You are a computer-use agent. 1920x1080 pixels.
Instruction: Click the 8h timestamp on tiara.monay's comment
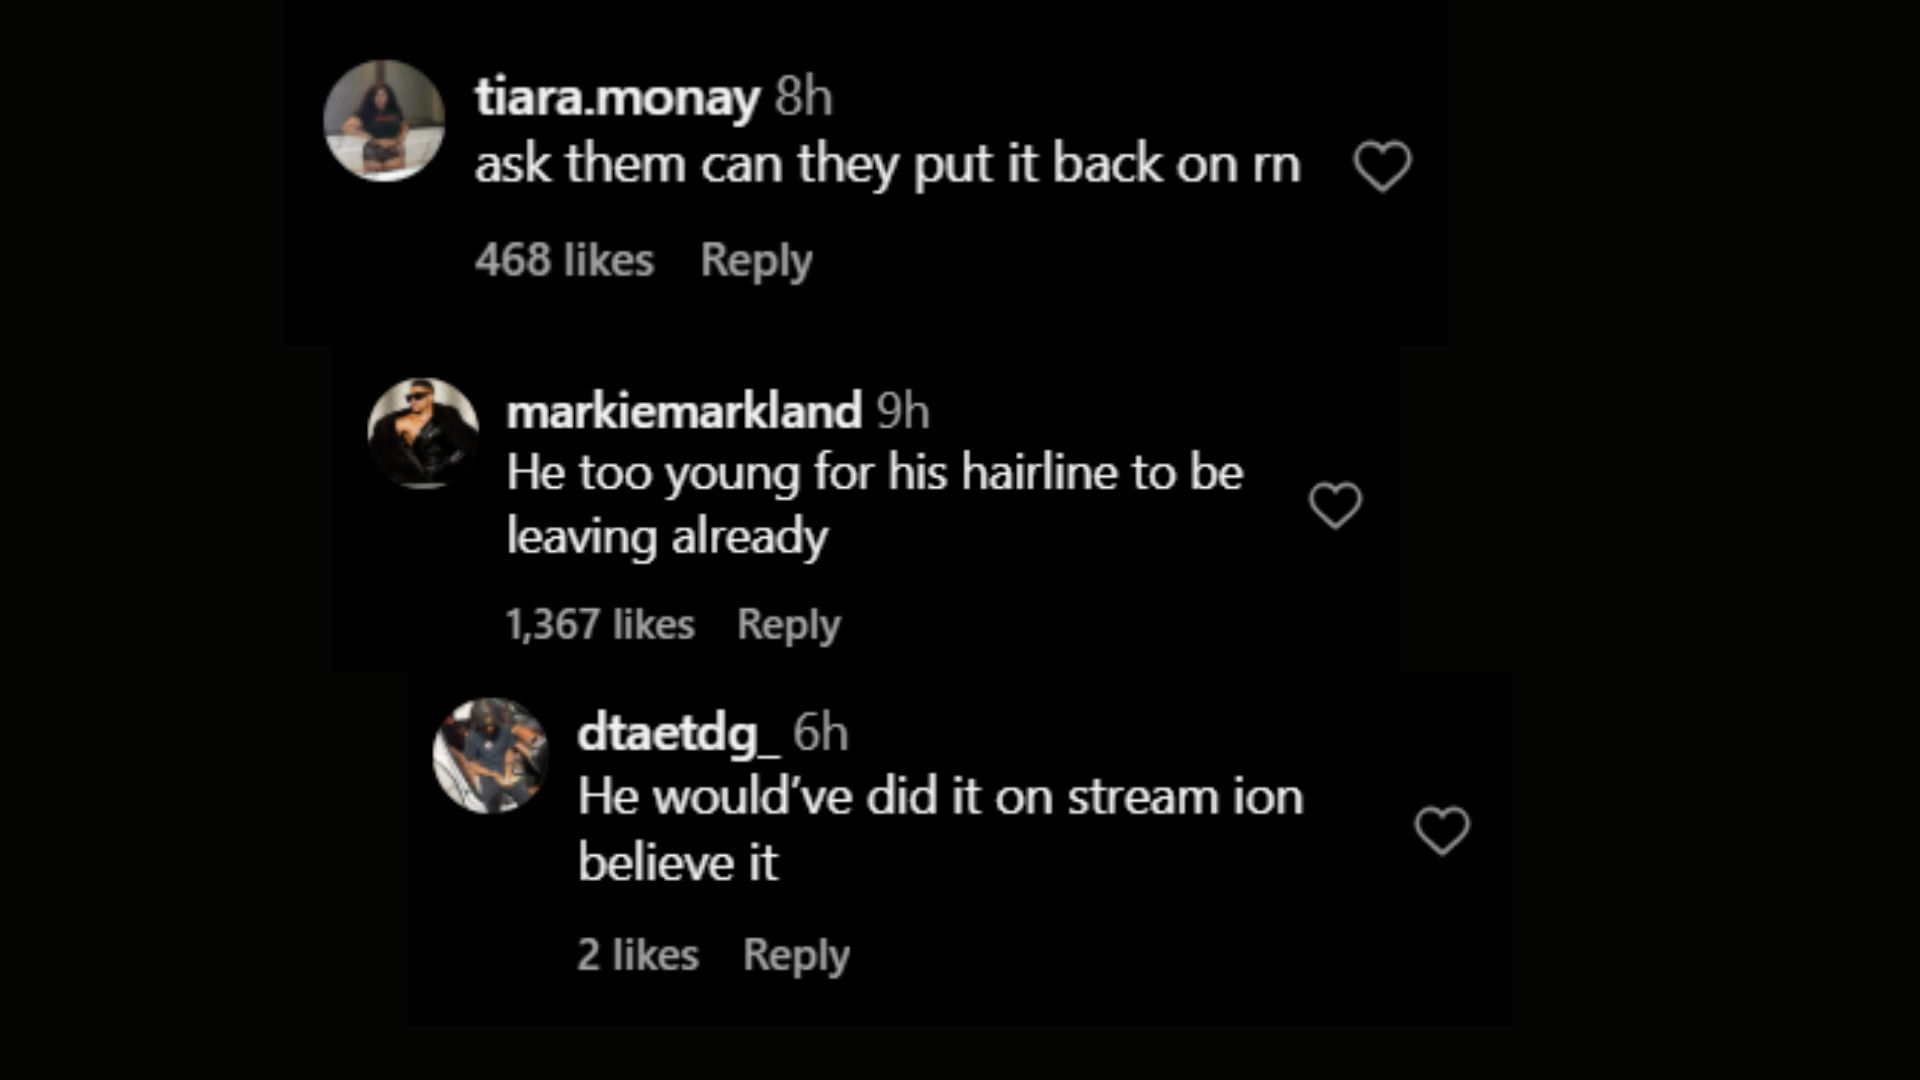[803, 98]
